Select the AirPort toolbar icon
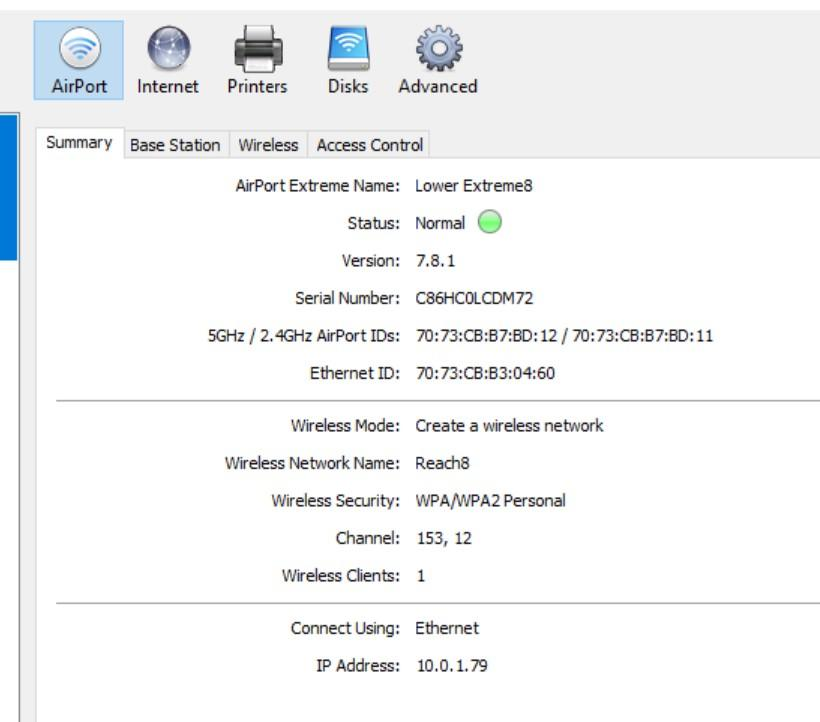The image size is (820, 722). 79,60
